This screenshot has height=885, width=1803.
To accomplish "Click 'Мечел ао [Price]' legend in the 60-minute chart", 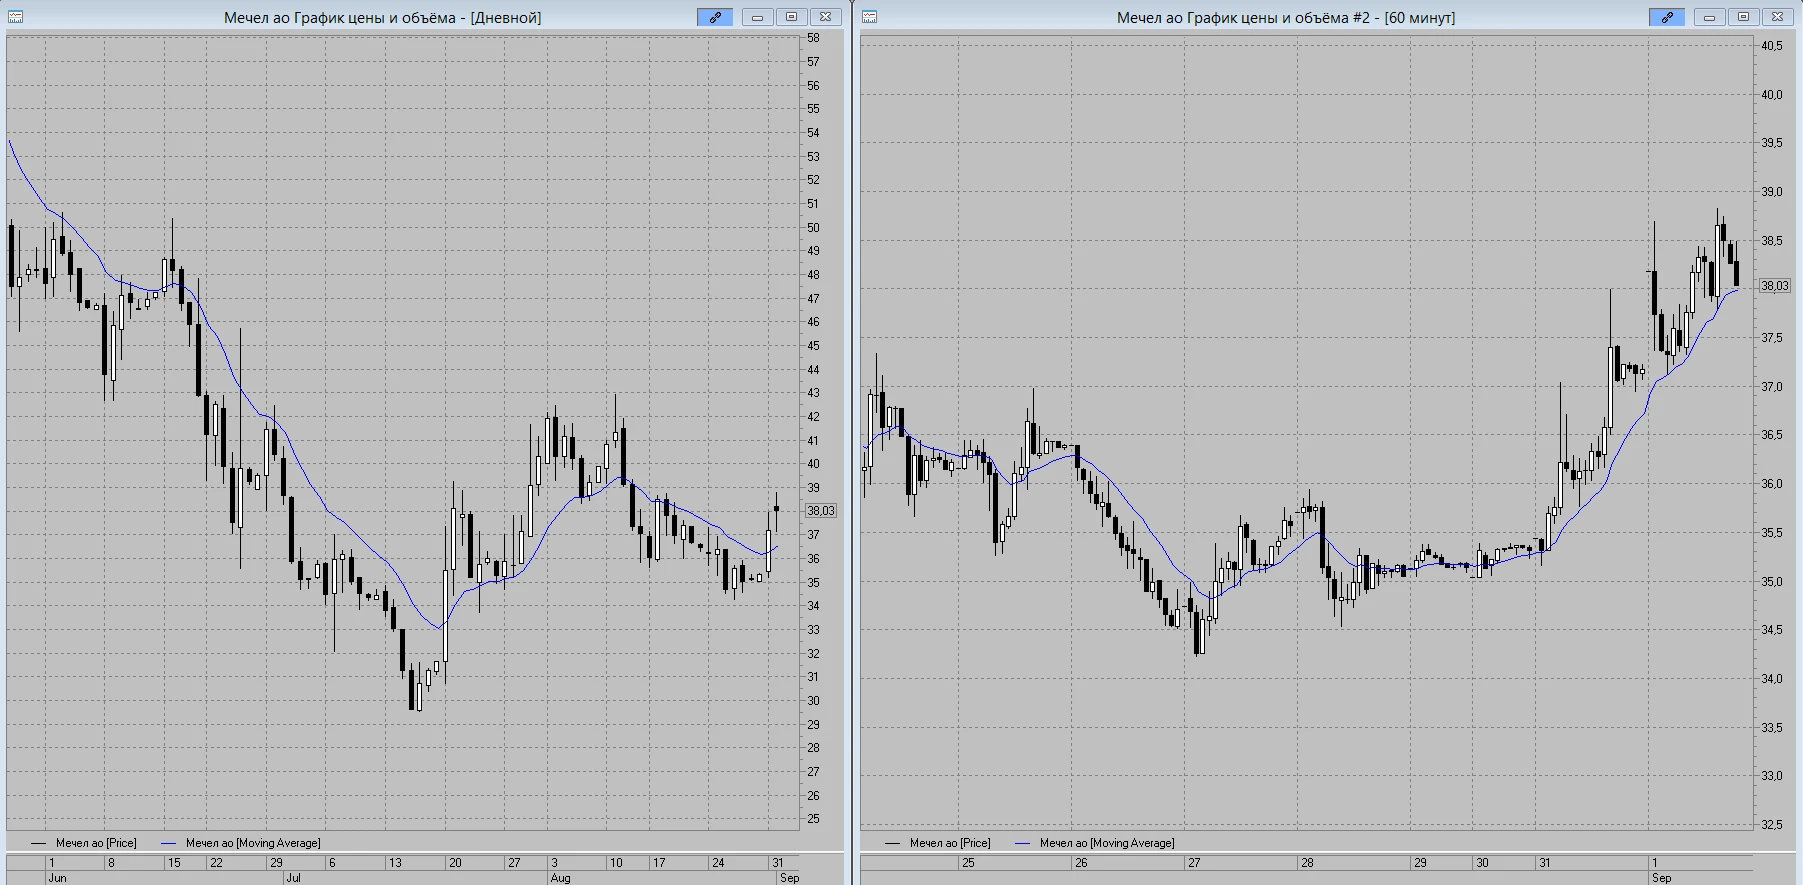I will [x=950, y=843].
